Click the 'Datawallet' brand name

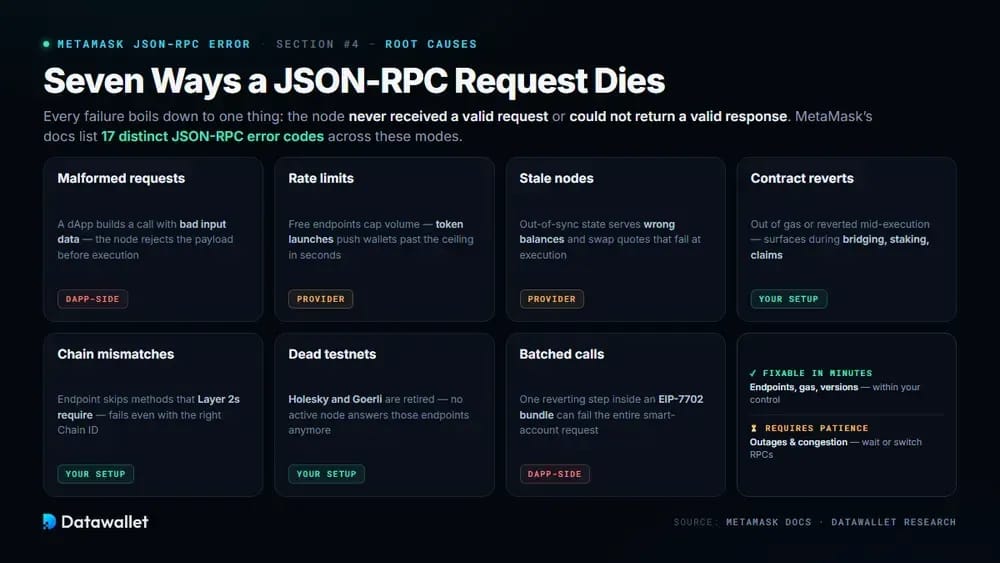[x=105, y=522]
